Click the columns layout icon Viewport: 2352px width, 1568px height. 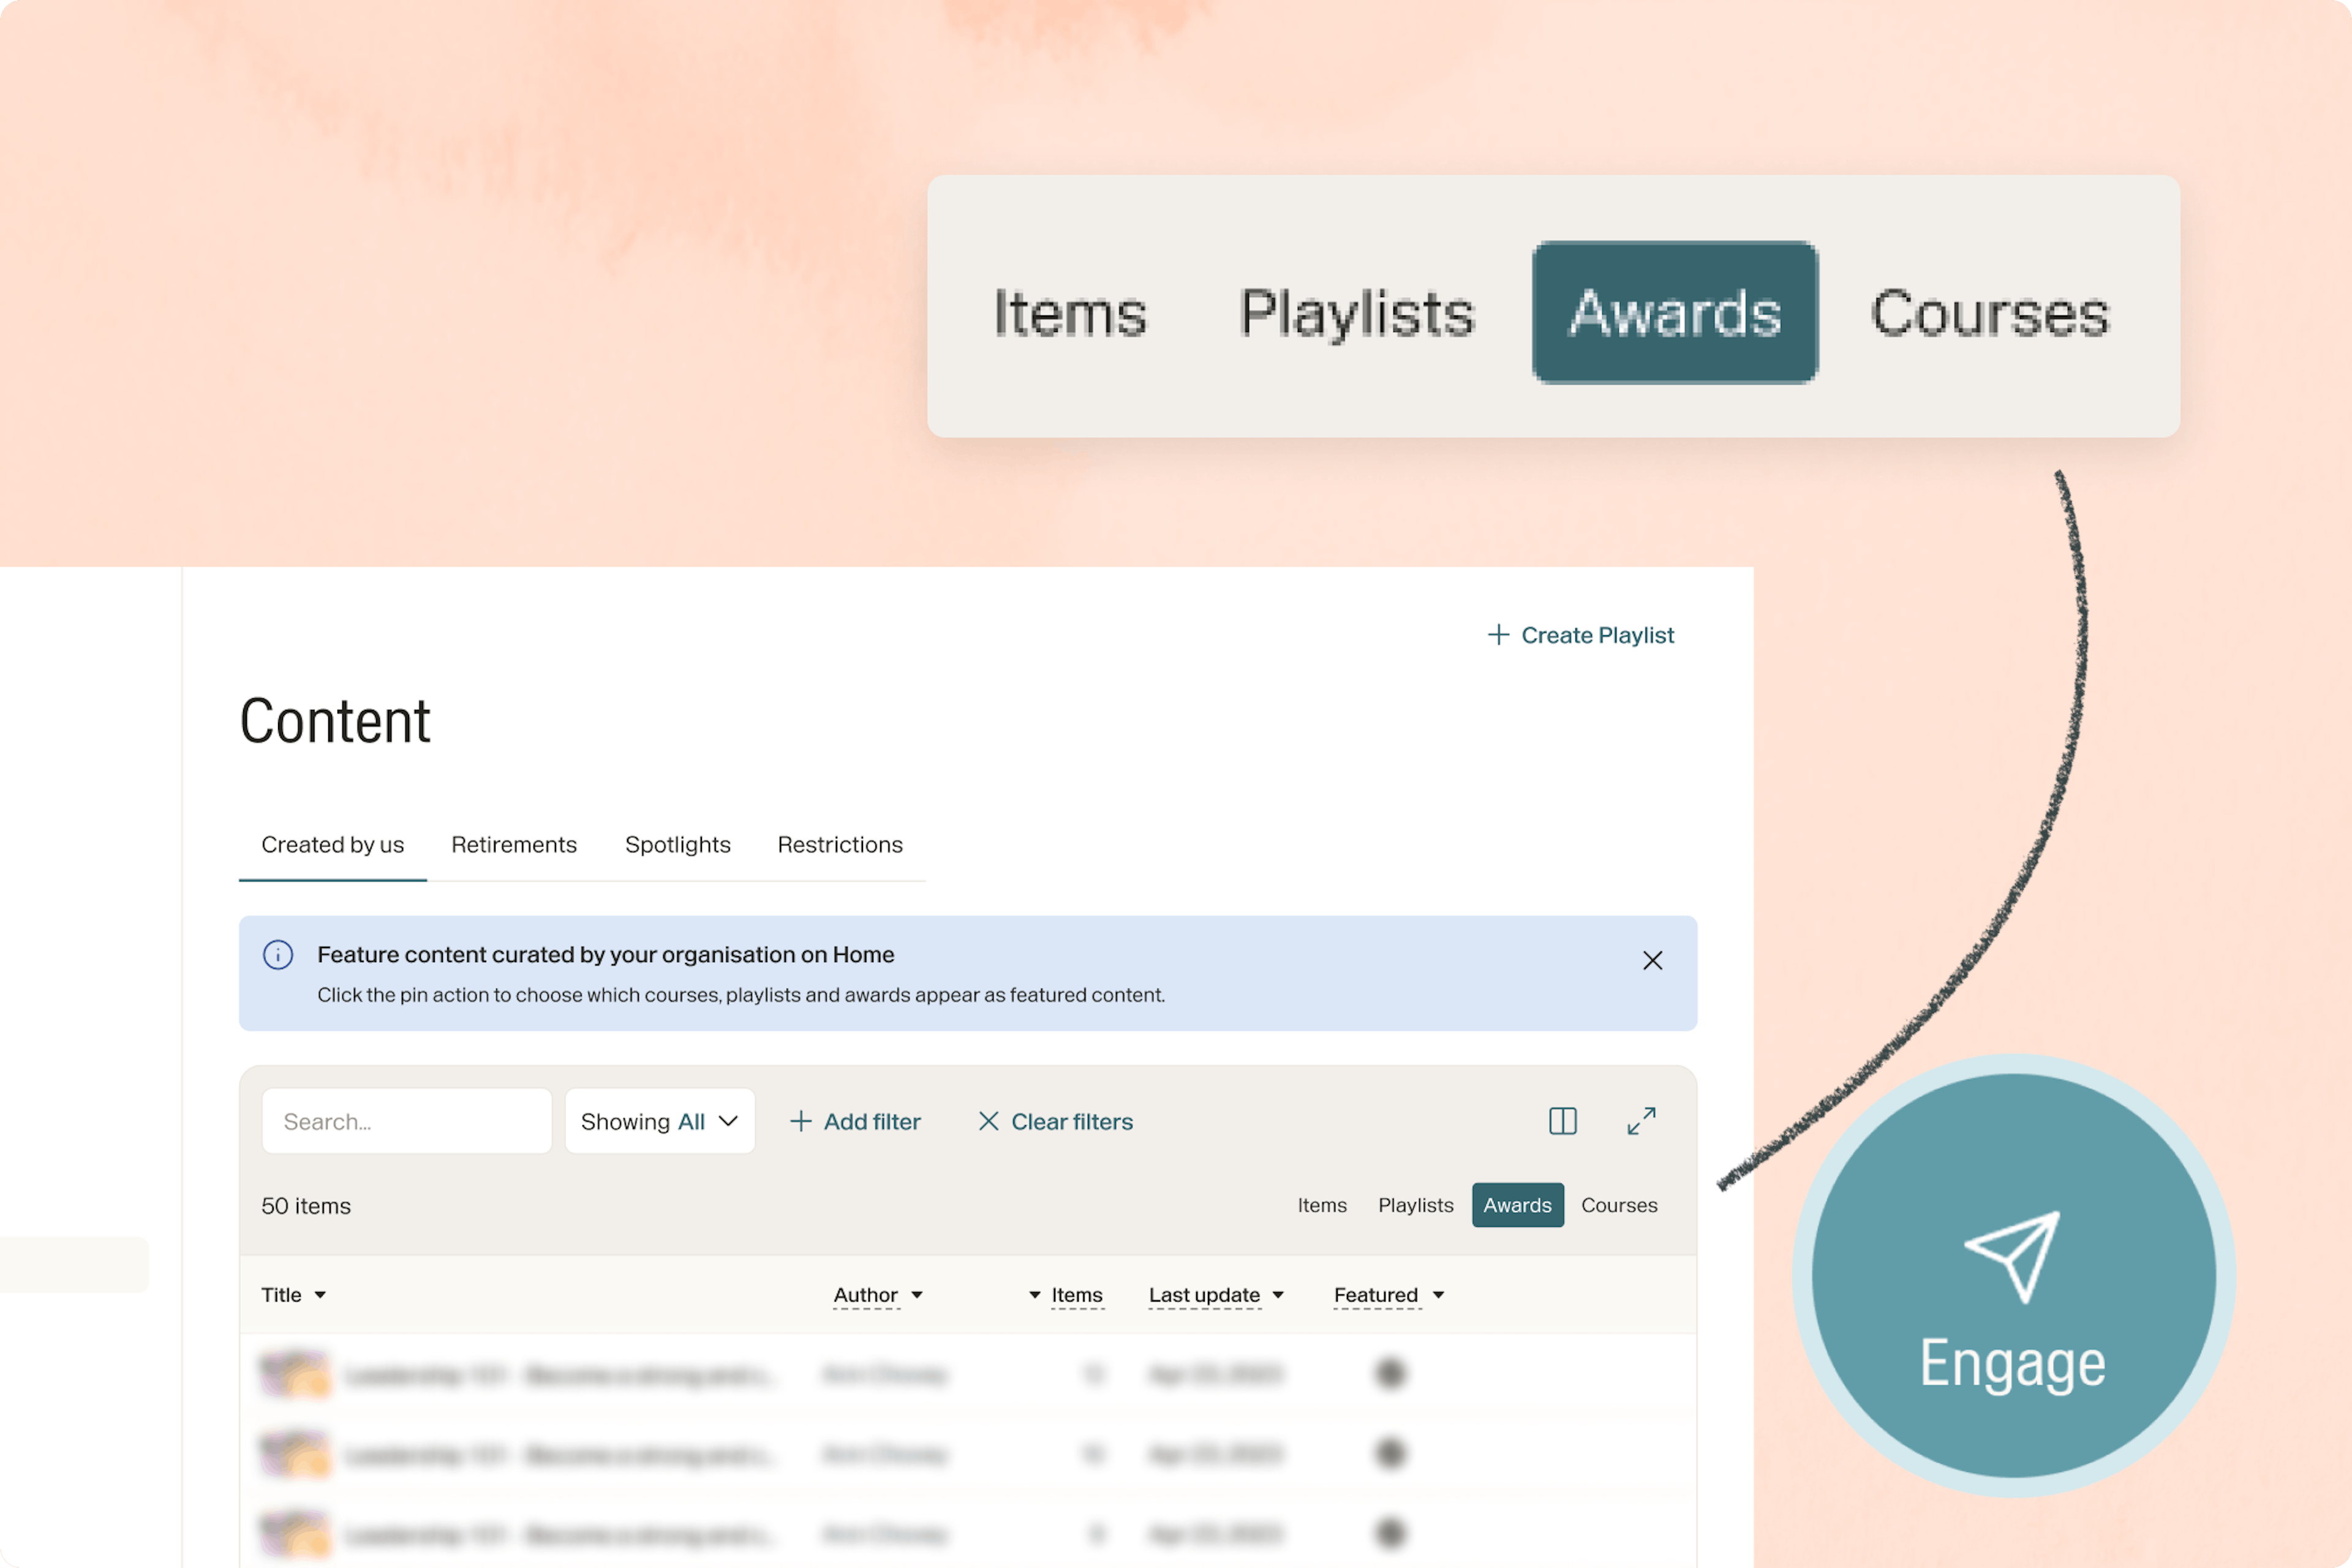point(1562,1121)
